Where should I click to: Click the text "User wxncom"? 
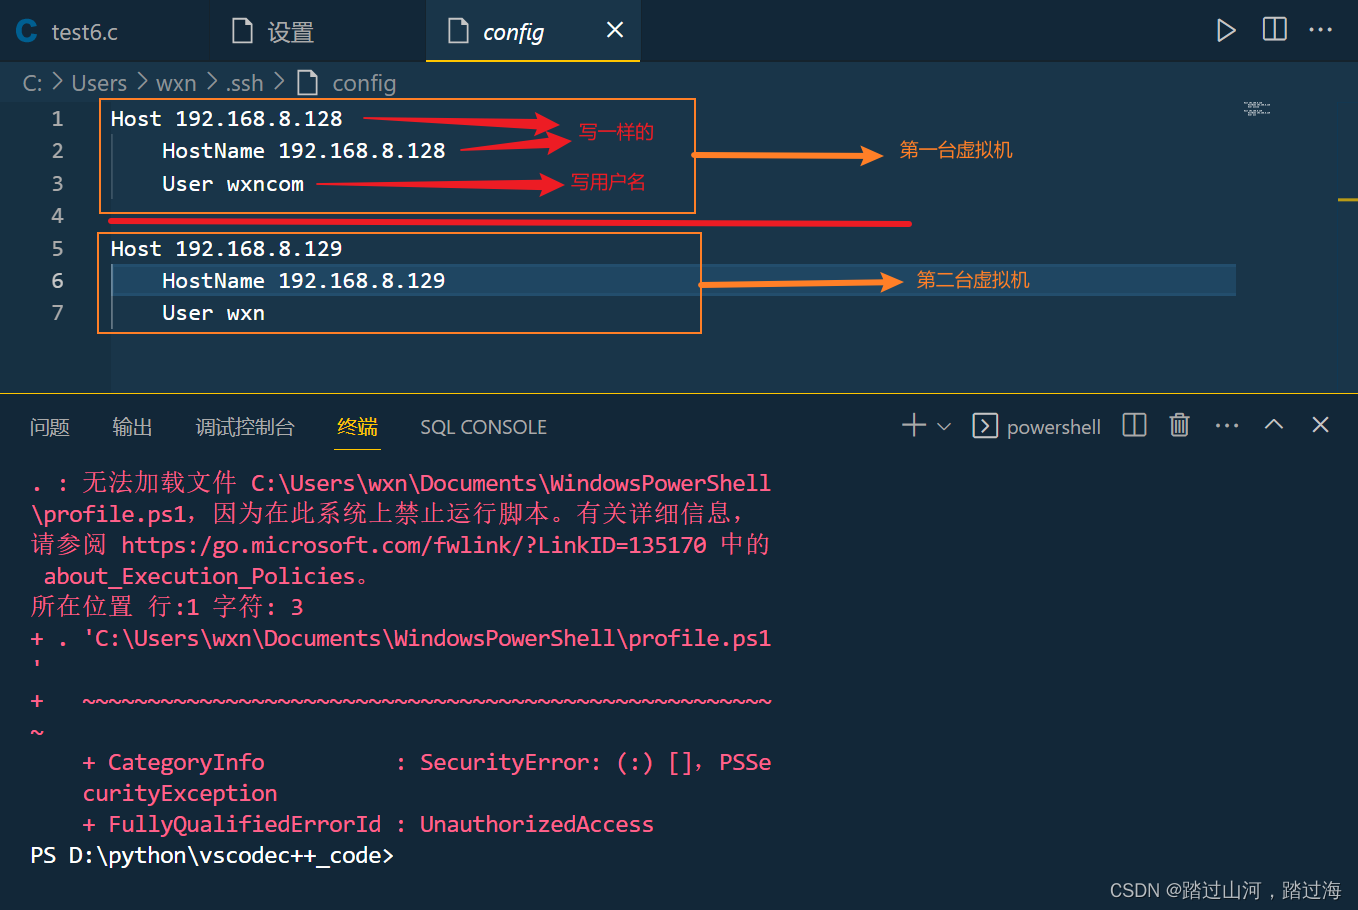click(x=233, y=184)
